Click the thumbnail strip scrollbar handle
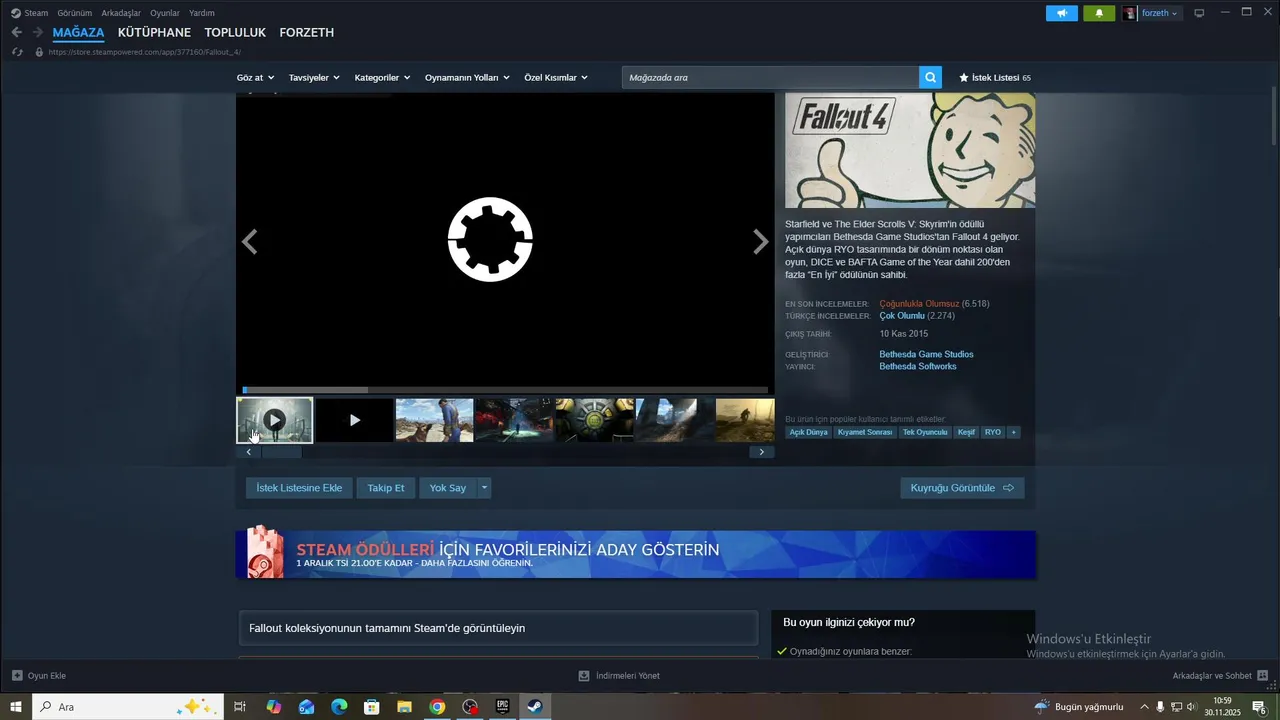 (x=282, y=452)
